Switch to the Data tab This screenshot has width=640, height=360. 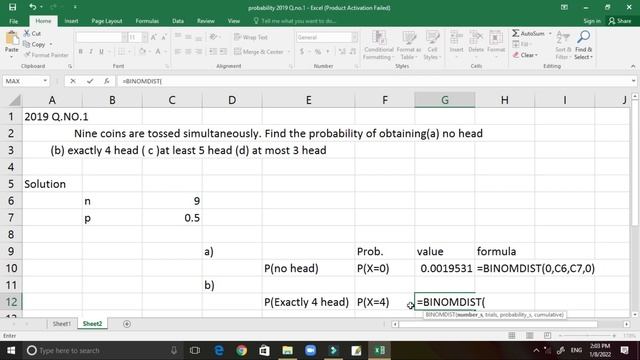coord(178,21)
